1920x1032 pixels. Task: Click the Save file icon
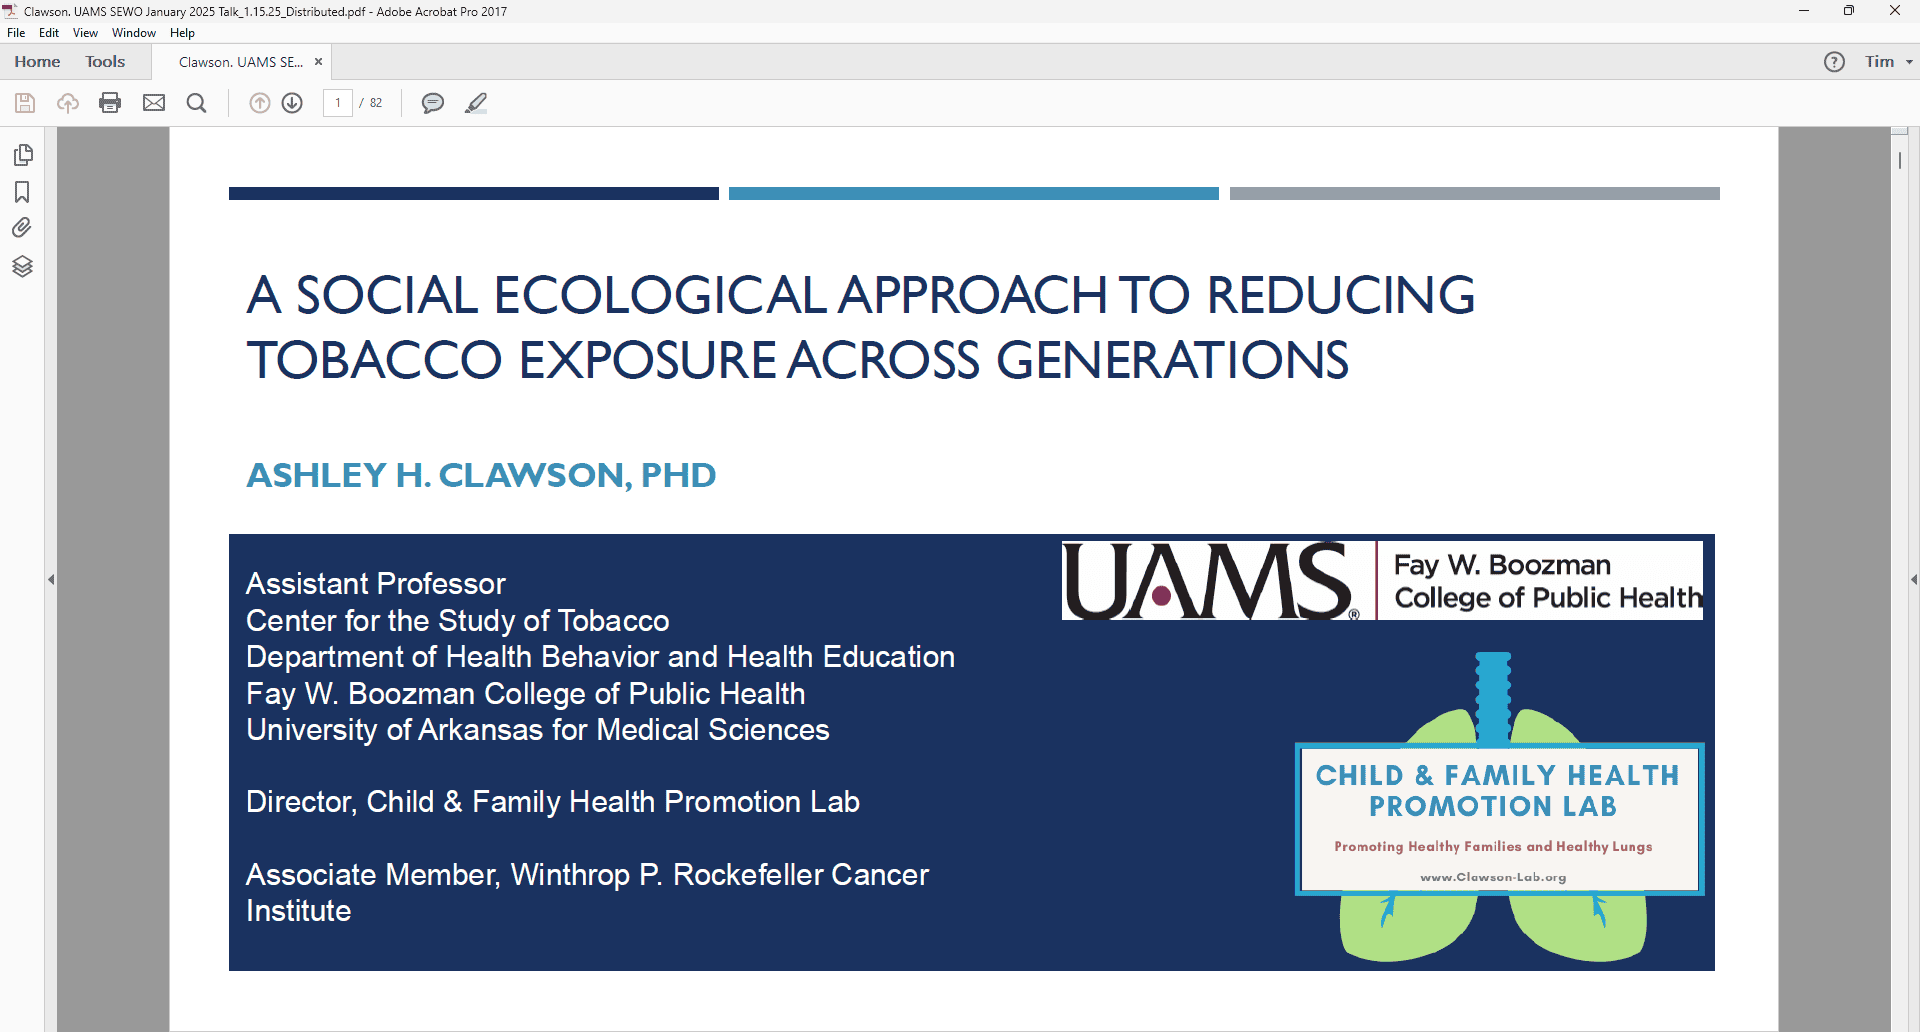(x=25, y=103)
